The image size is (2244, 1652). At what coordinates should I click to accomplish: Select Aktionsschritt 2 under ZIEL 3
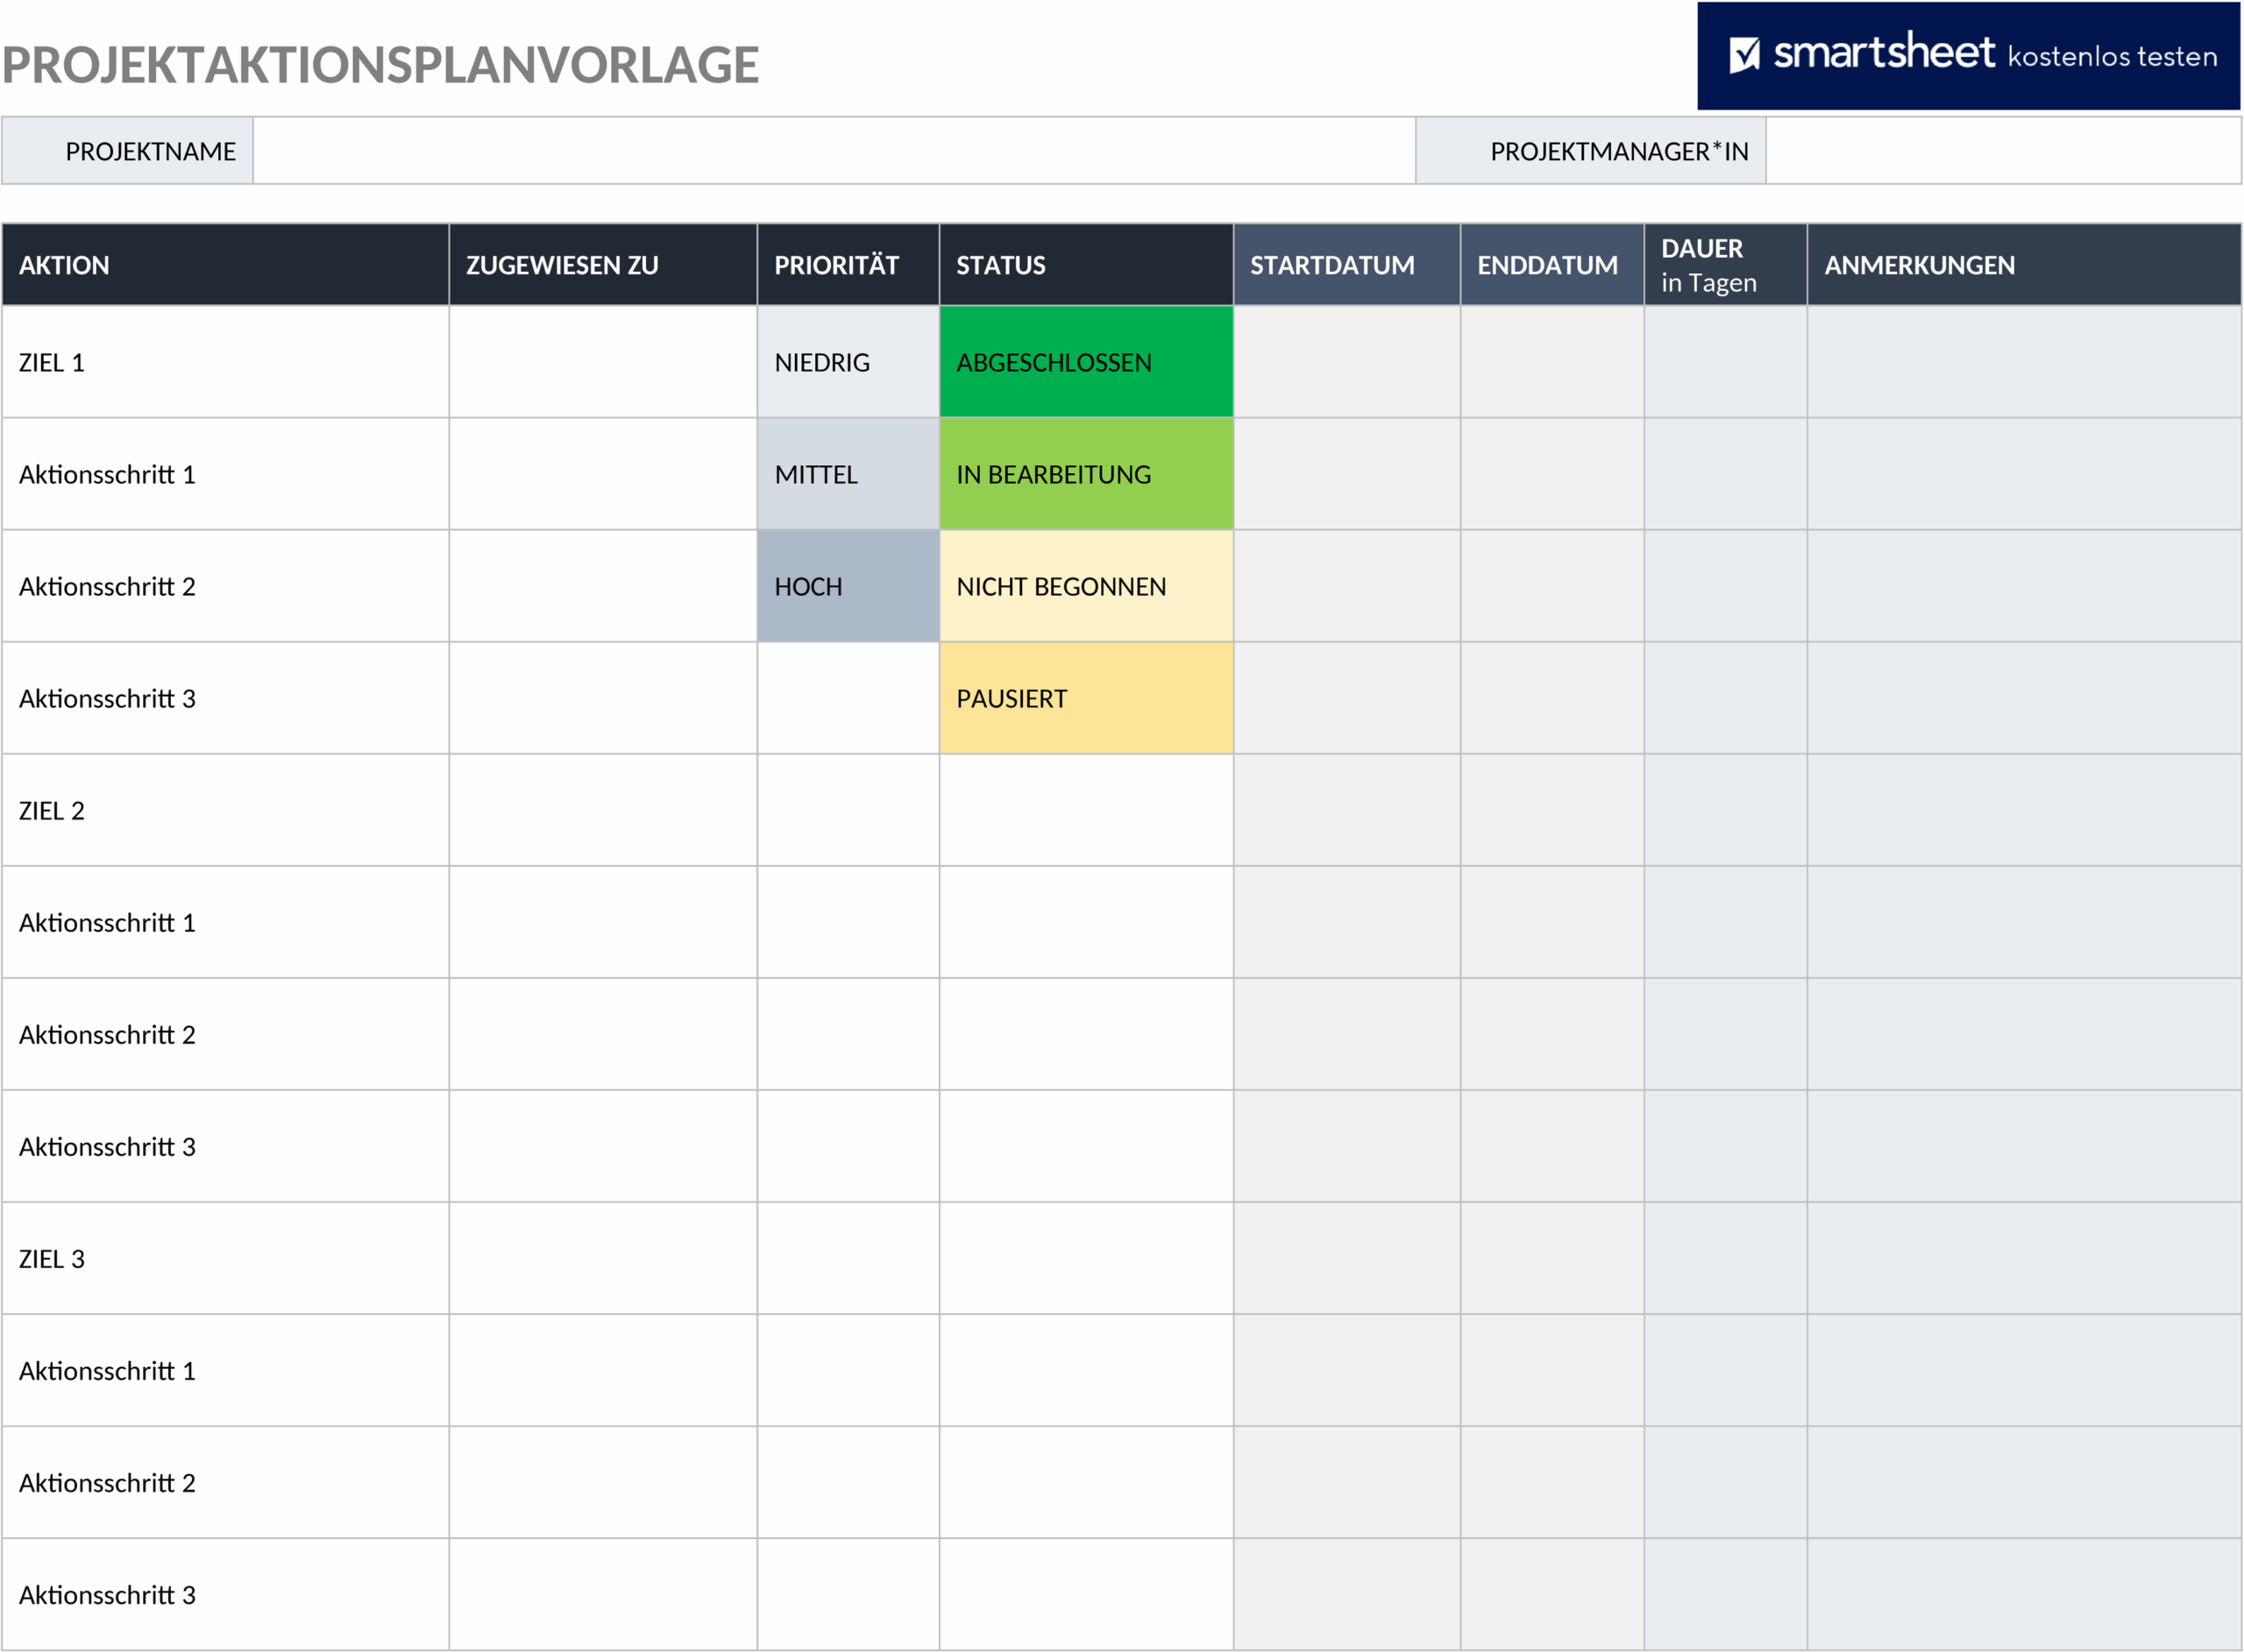[225, 1482]
